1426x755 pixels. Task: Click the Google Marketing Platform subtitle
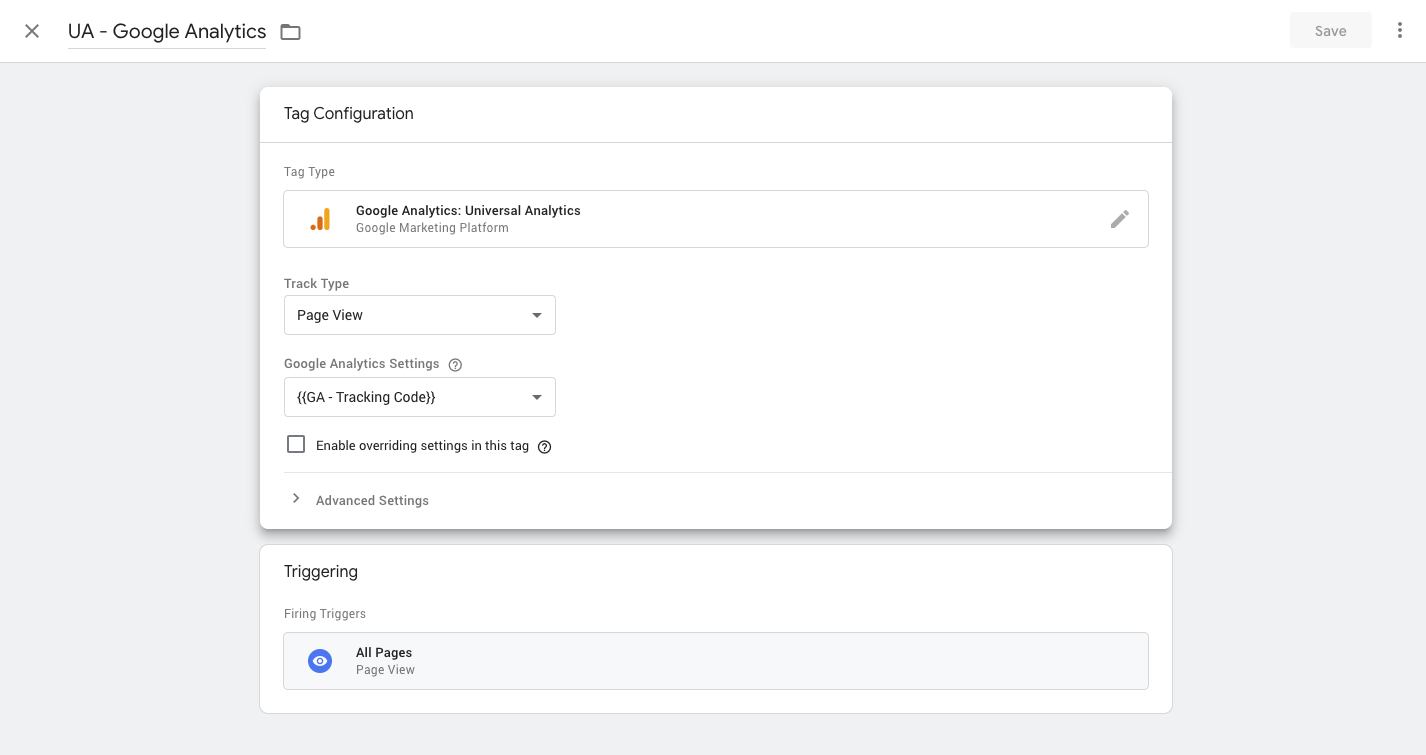pos(432,228)
